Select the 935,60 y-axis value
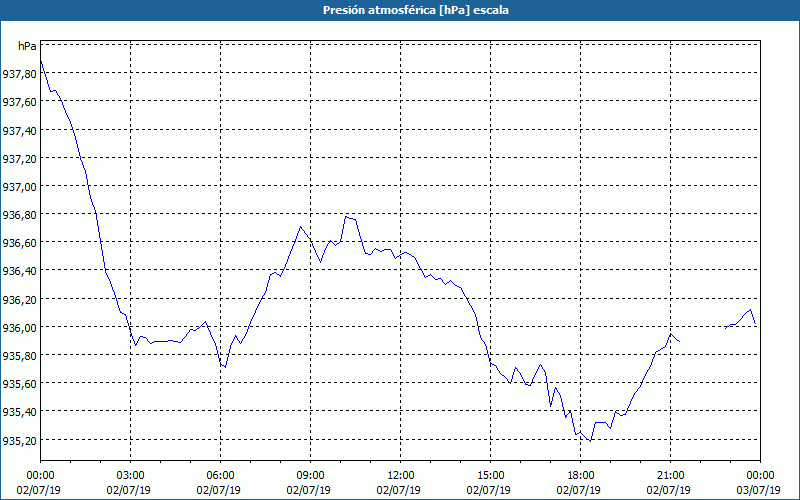 pos(19,384)
